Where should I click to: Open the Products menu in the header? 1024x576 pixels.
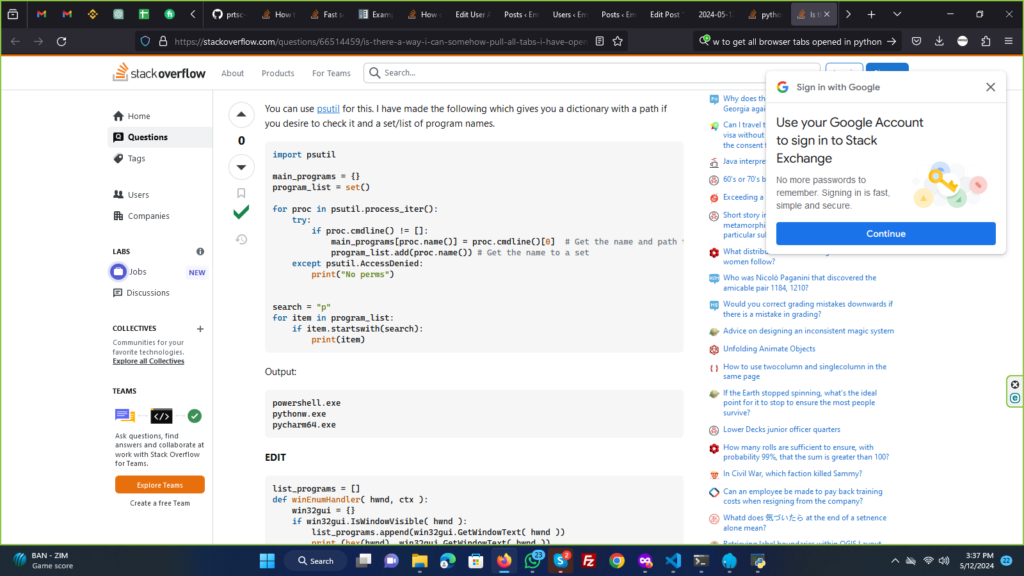point(278,73)
